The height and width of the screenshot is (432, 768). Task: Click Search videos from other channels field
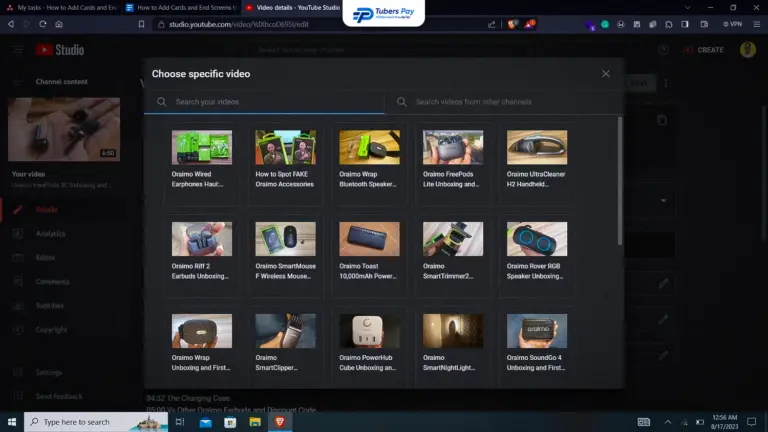pos(504,102)
